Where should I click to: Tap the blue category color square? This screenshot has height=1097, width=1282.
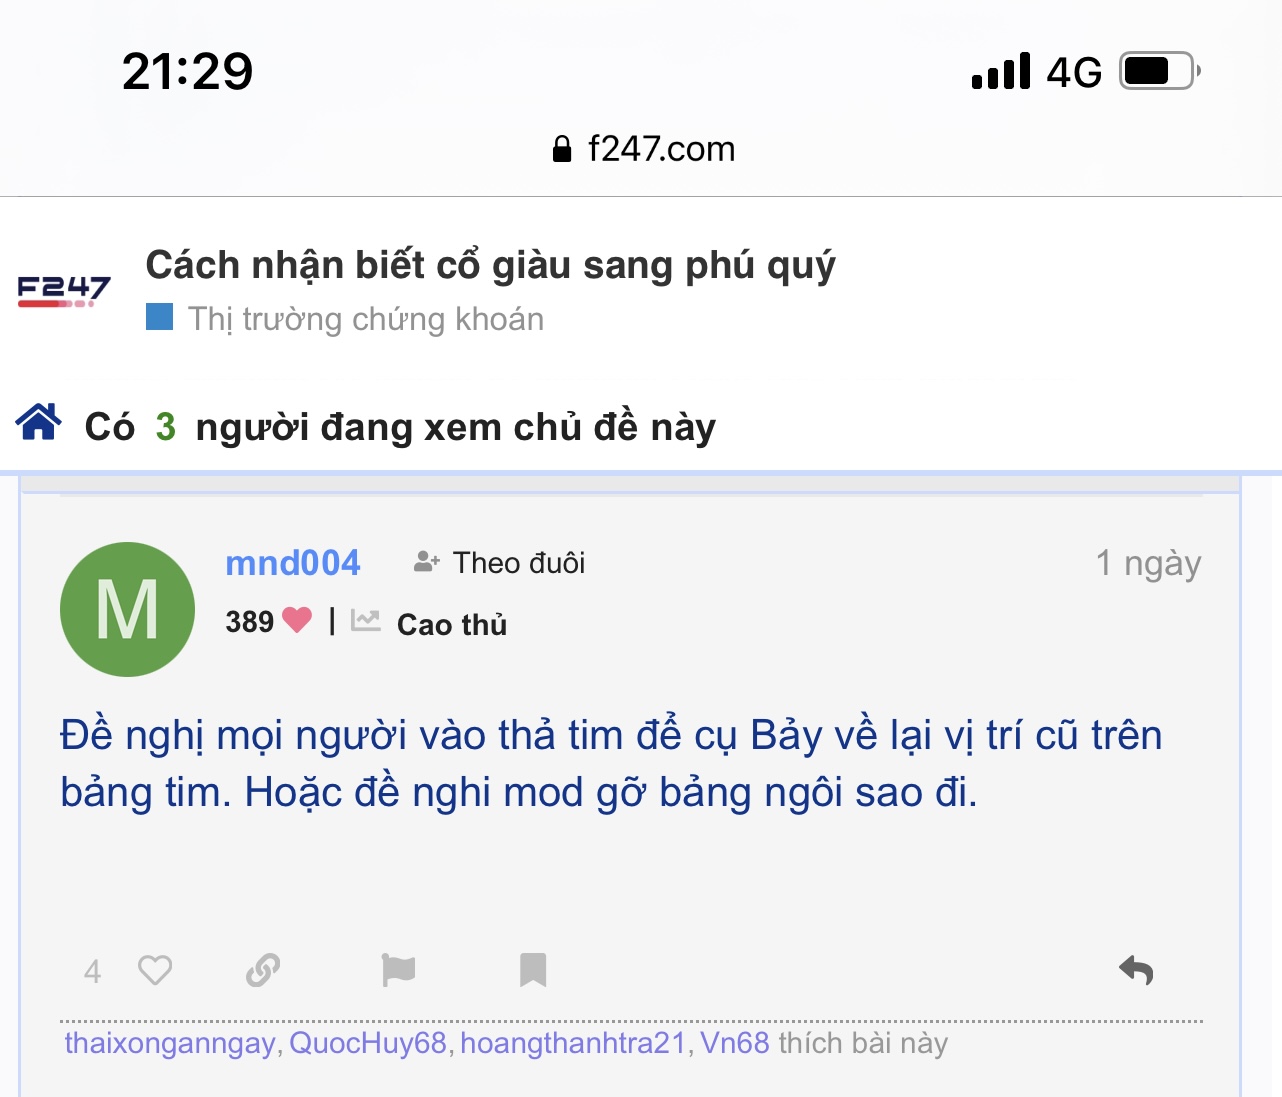coord(160,317)
